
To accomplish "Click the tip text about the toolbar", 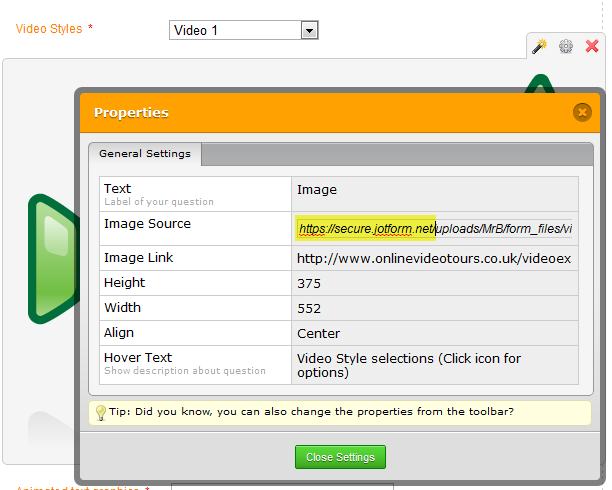I will (x=311, y=411).
